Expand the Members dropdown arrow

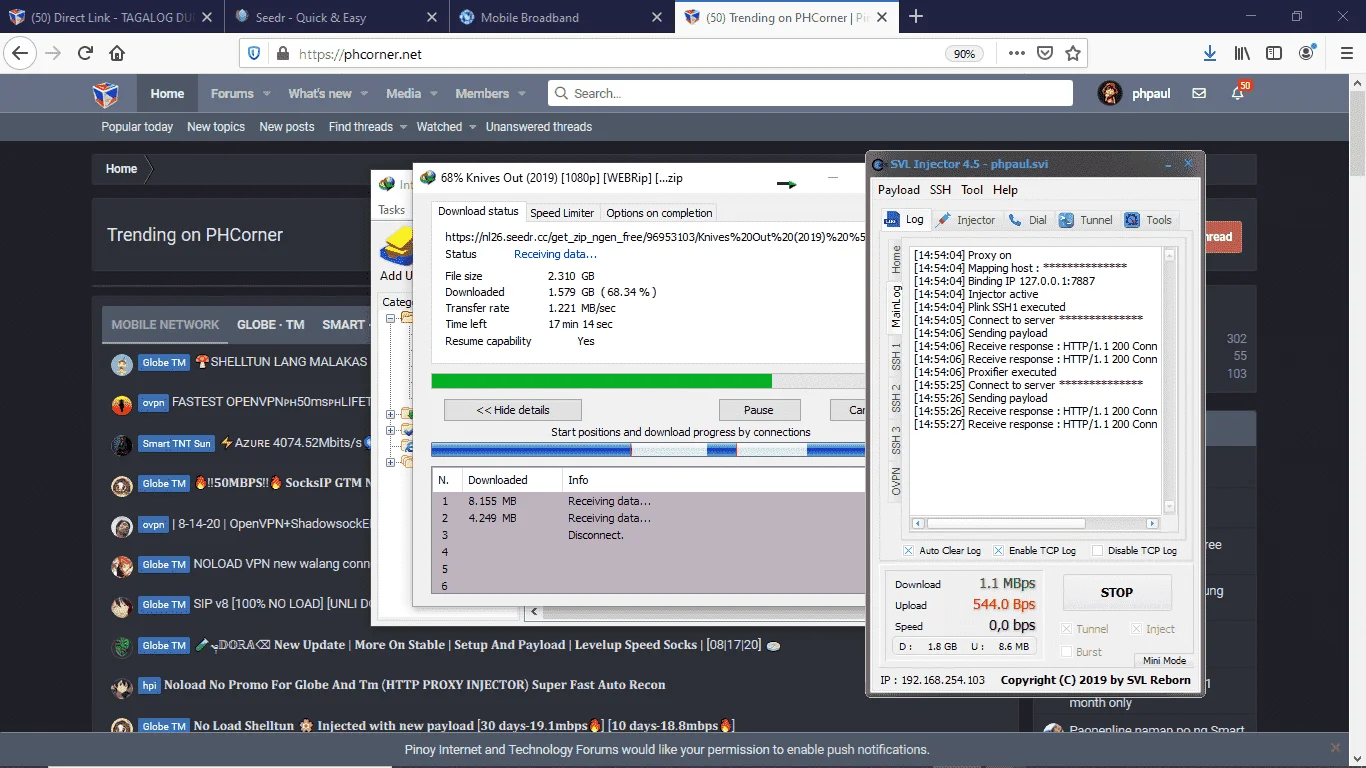point(522,94)
